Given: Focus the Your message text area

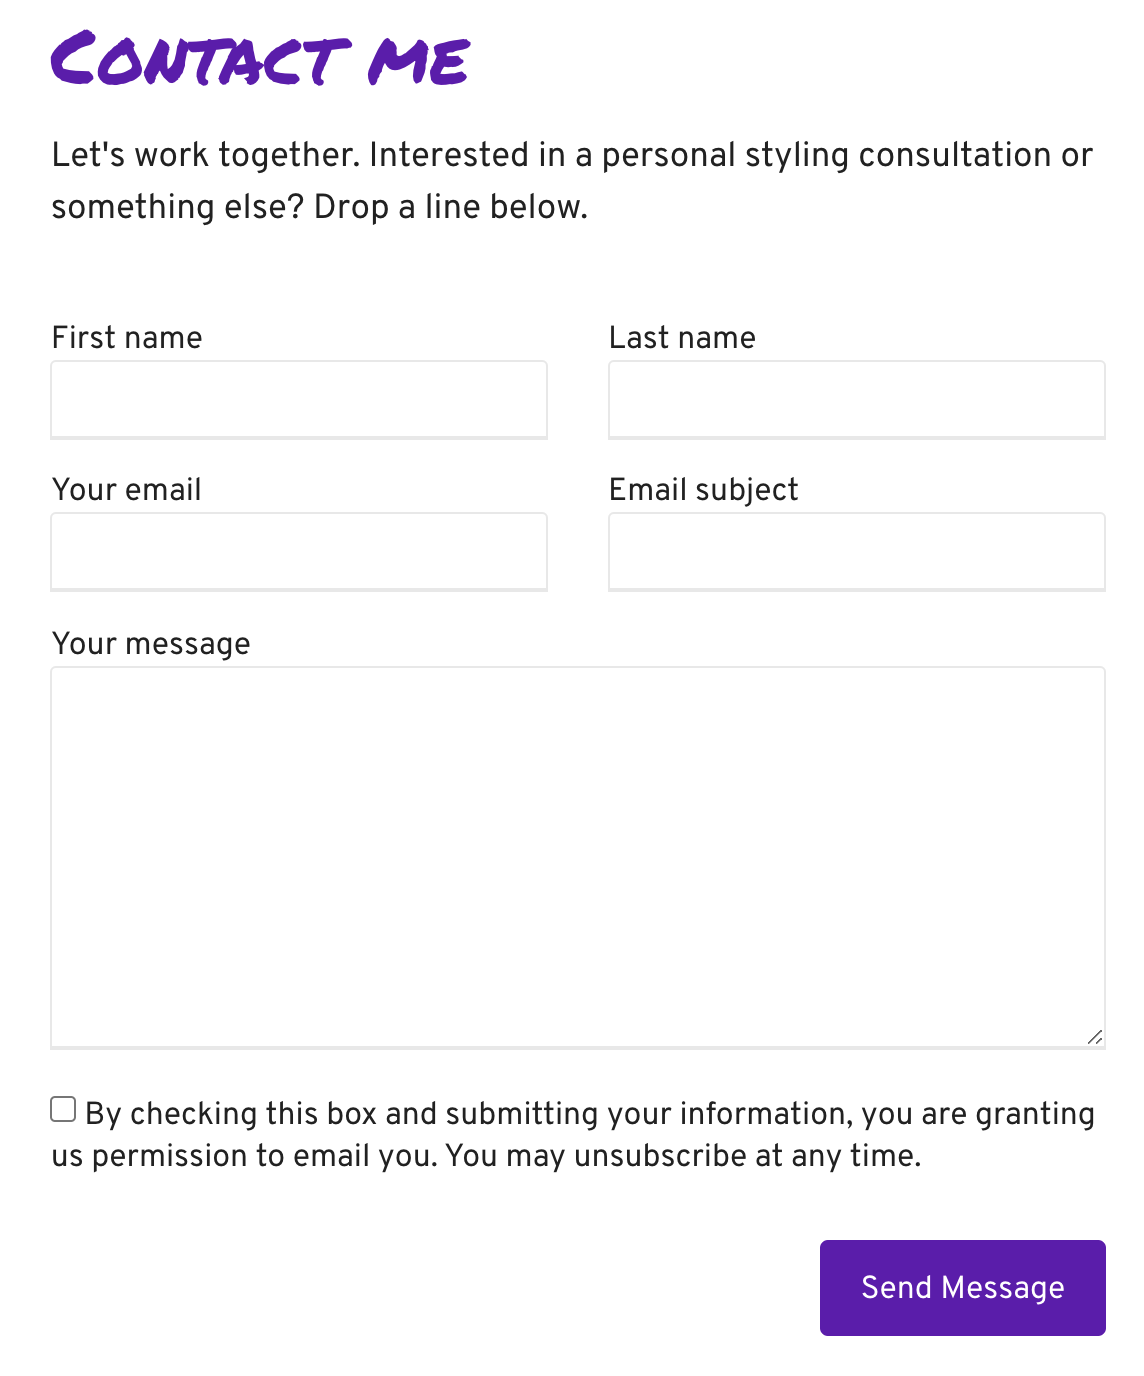Looking at the screenshot, I should point(577,856).
